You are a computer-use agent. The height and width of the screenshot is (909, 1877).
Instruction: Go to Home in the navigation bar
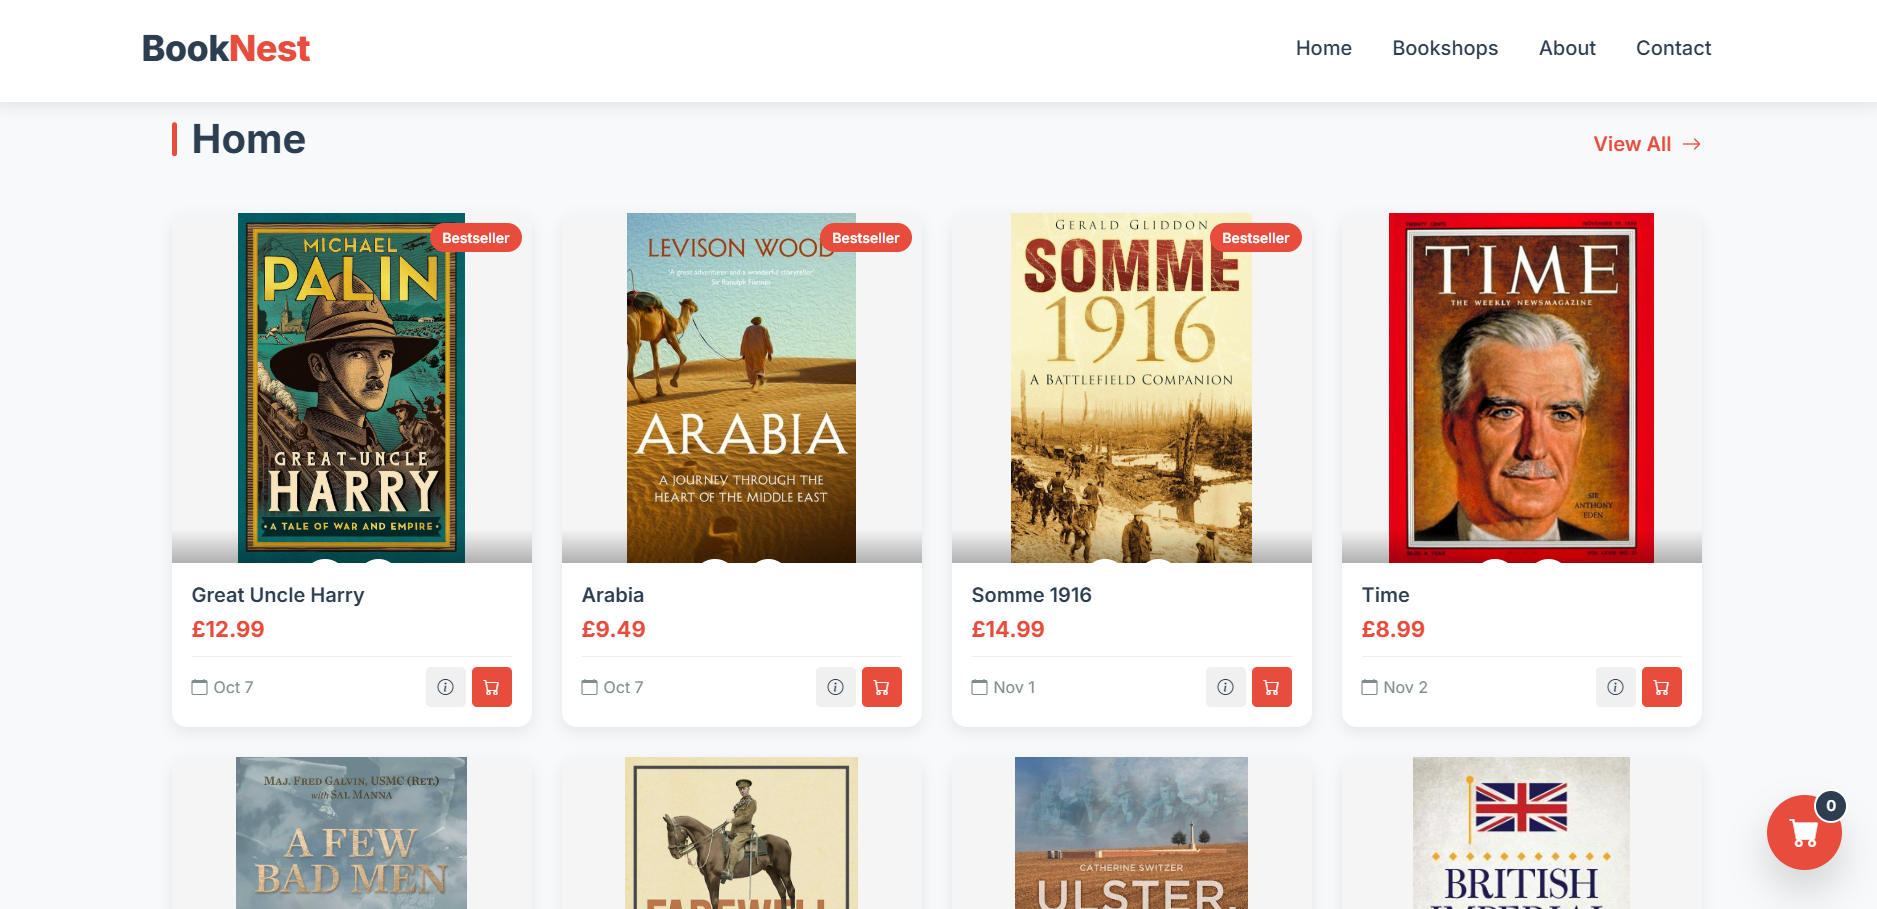tap(1324, 48)
